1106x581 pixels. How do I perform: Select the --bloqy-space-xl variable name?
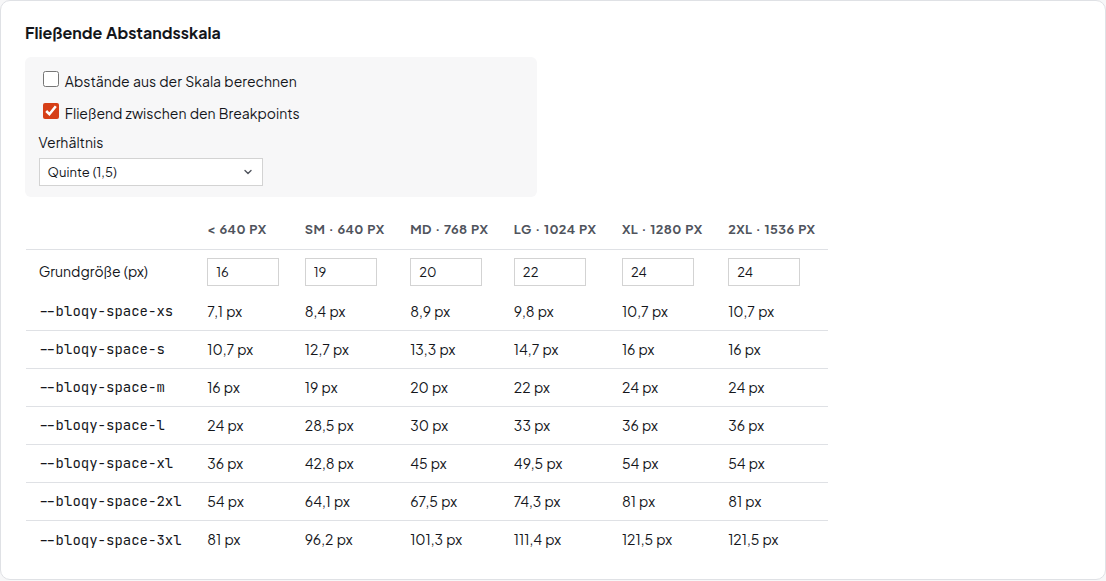tap(106, 464)
